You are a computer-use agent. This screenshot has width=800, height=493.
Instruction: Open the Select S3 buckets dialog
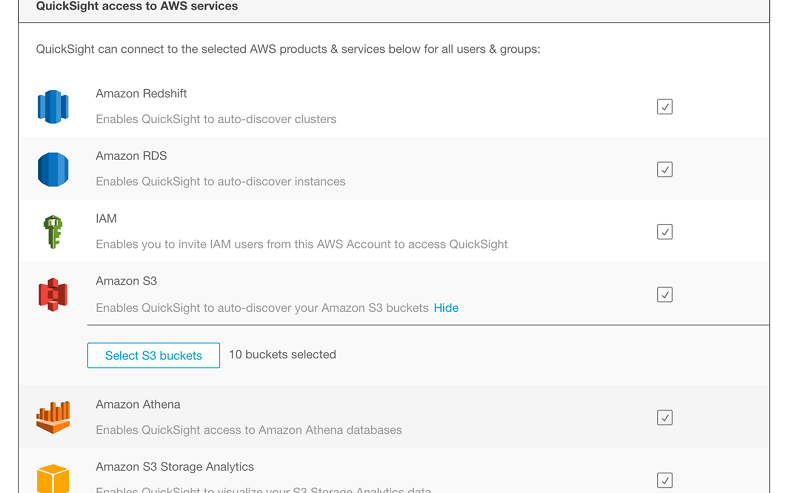tap(153, 355)
